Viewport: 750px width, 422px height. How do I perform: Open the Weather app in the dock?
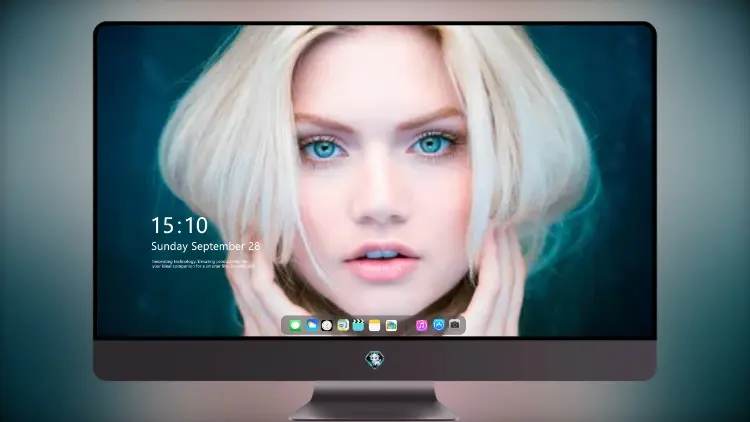(x=312, y=325)
